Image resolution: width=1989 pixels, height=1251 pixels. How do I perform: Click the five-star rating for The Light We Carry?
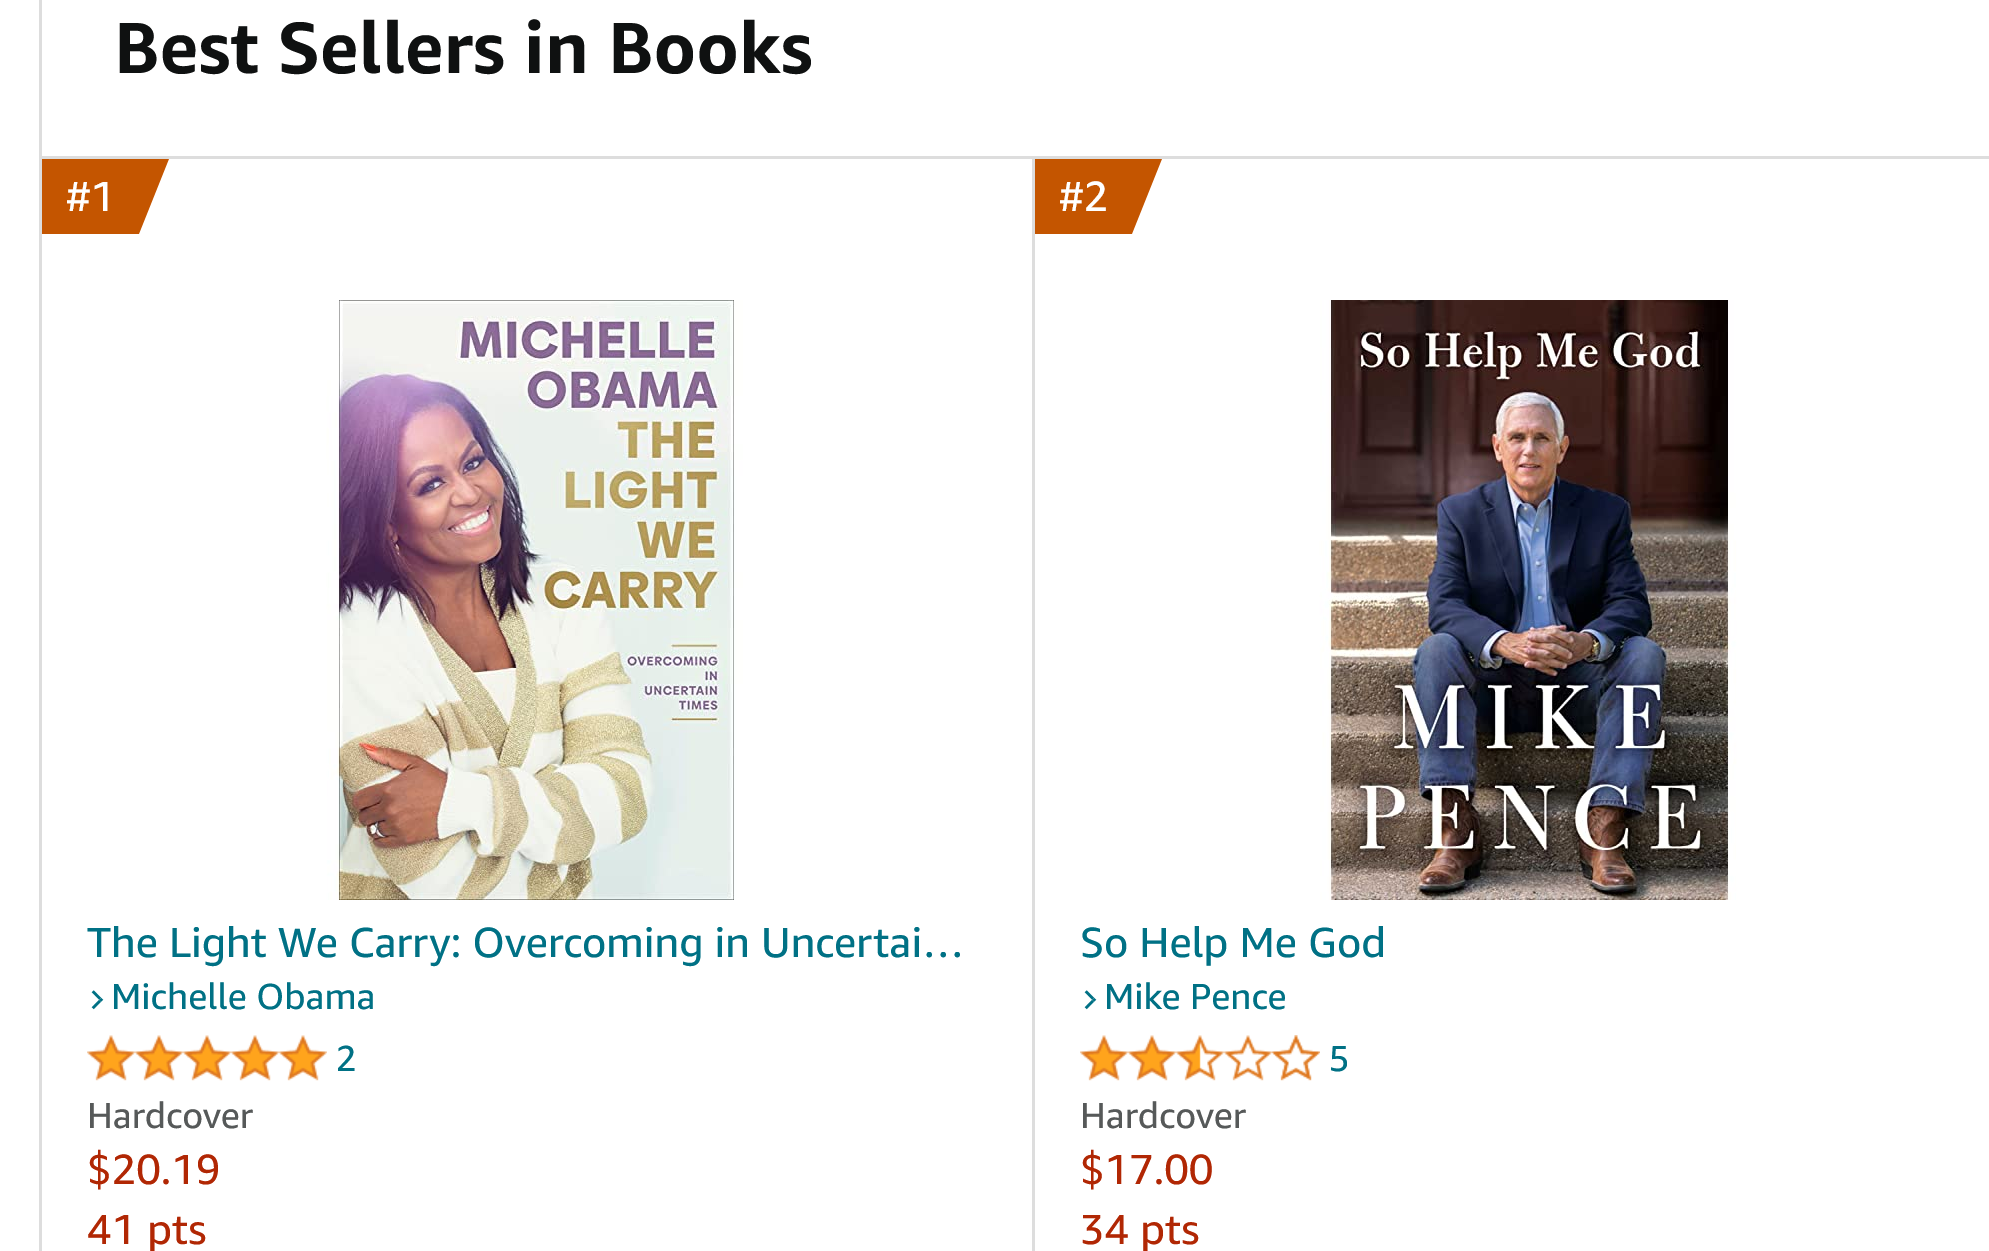(207, 1059)
